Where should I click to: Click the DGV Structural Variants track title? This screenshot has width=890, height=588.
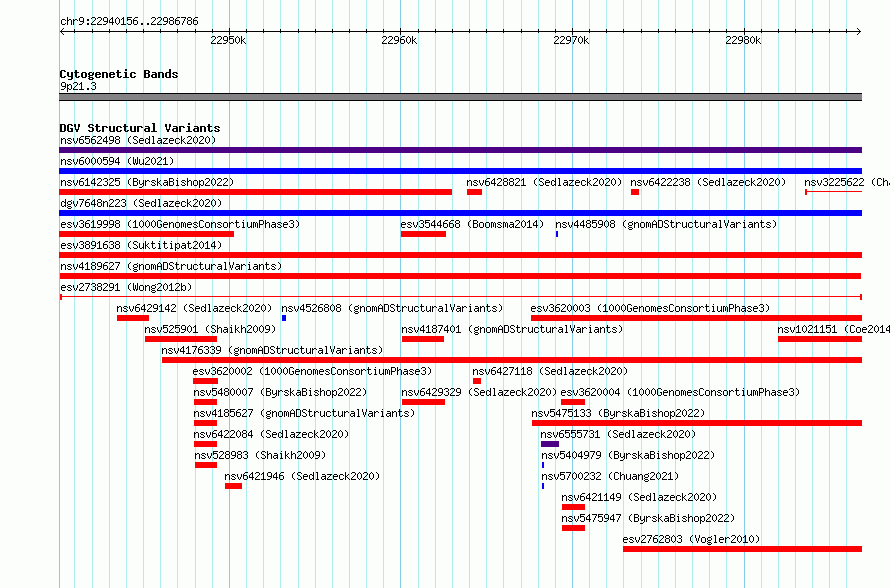140,128
